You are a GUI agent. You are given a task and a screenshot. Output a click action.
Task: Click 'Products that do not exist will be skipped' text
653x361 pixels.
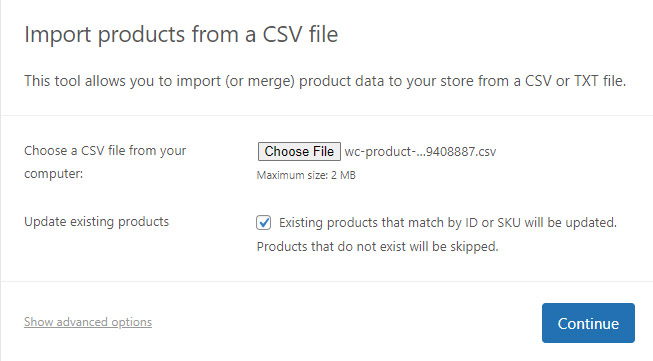pyautogui.click(x=377, y=246)
